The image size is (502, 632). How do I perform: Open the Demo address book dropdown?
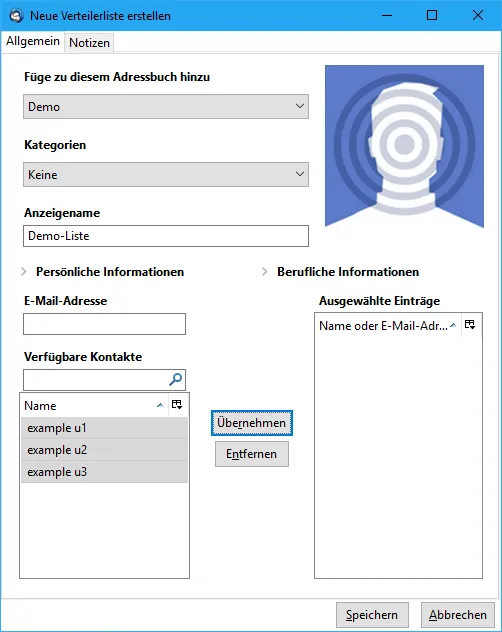166,106
